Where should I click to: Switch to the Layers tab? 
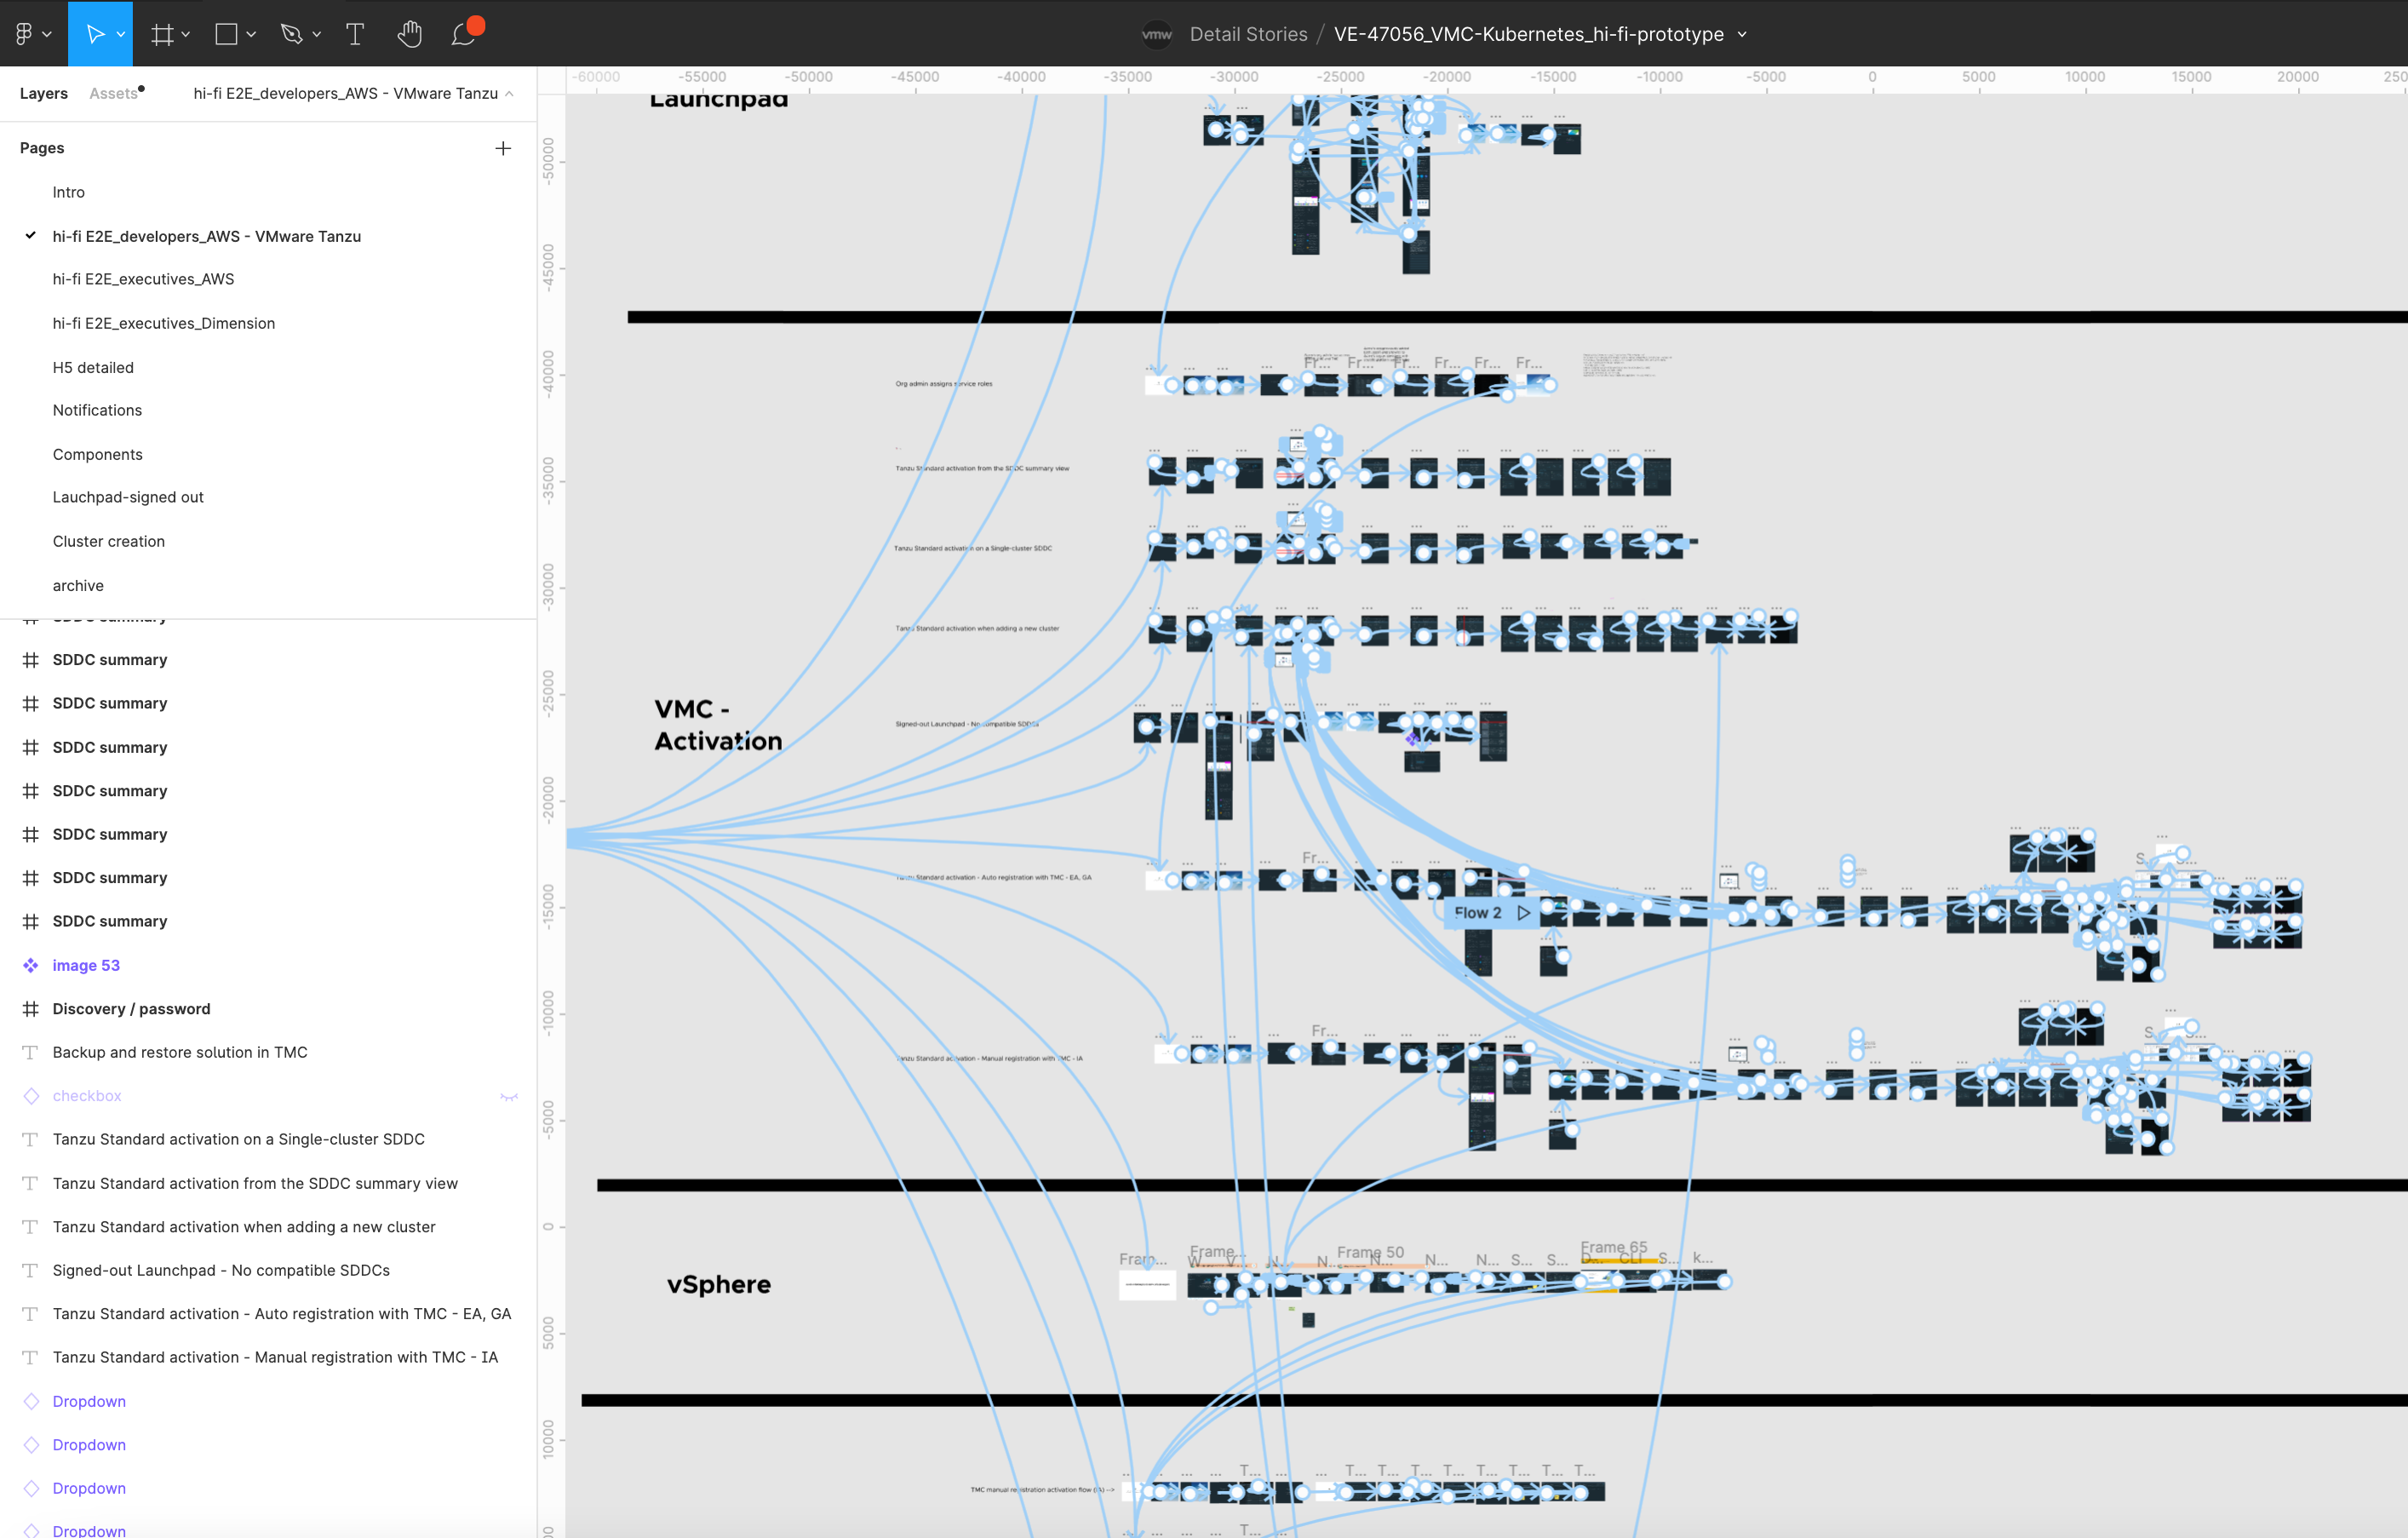[x=43, y=93]
